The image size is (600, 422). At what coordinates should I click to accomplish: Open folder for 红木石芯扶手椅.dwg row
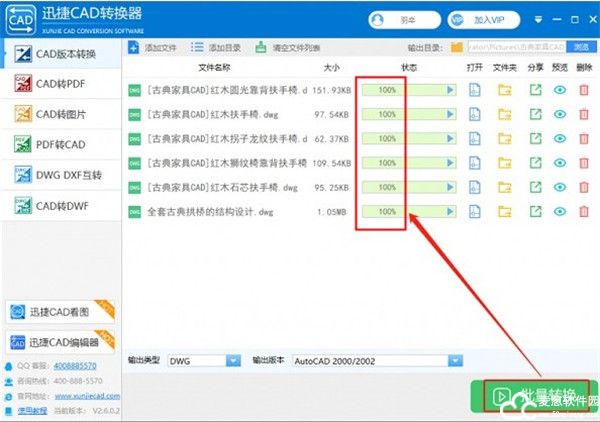coord(505,187)
